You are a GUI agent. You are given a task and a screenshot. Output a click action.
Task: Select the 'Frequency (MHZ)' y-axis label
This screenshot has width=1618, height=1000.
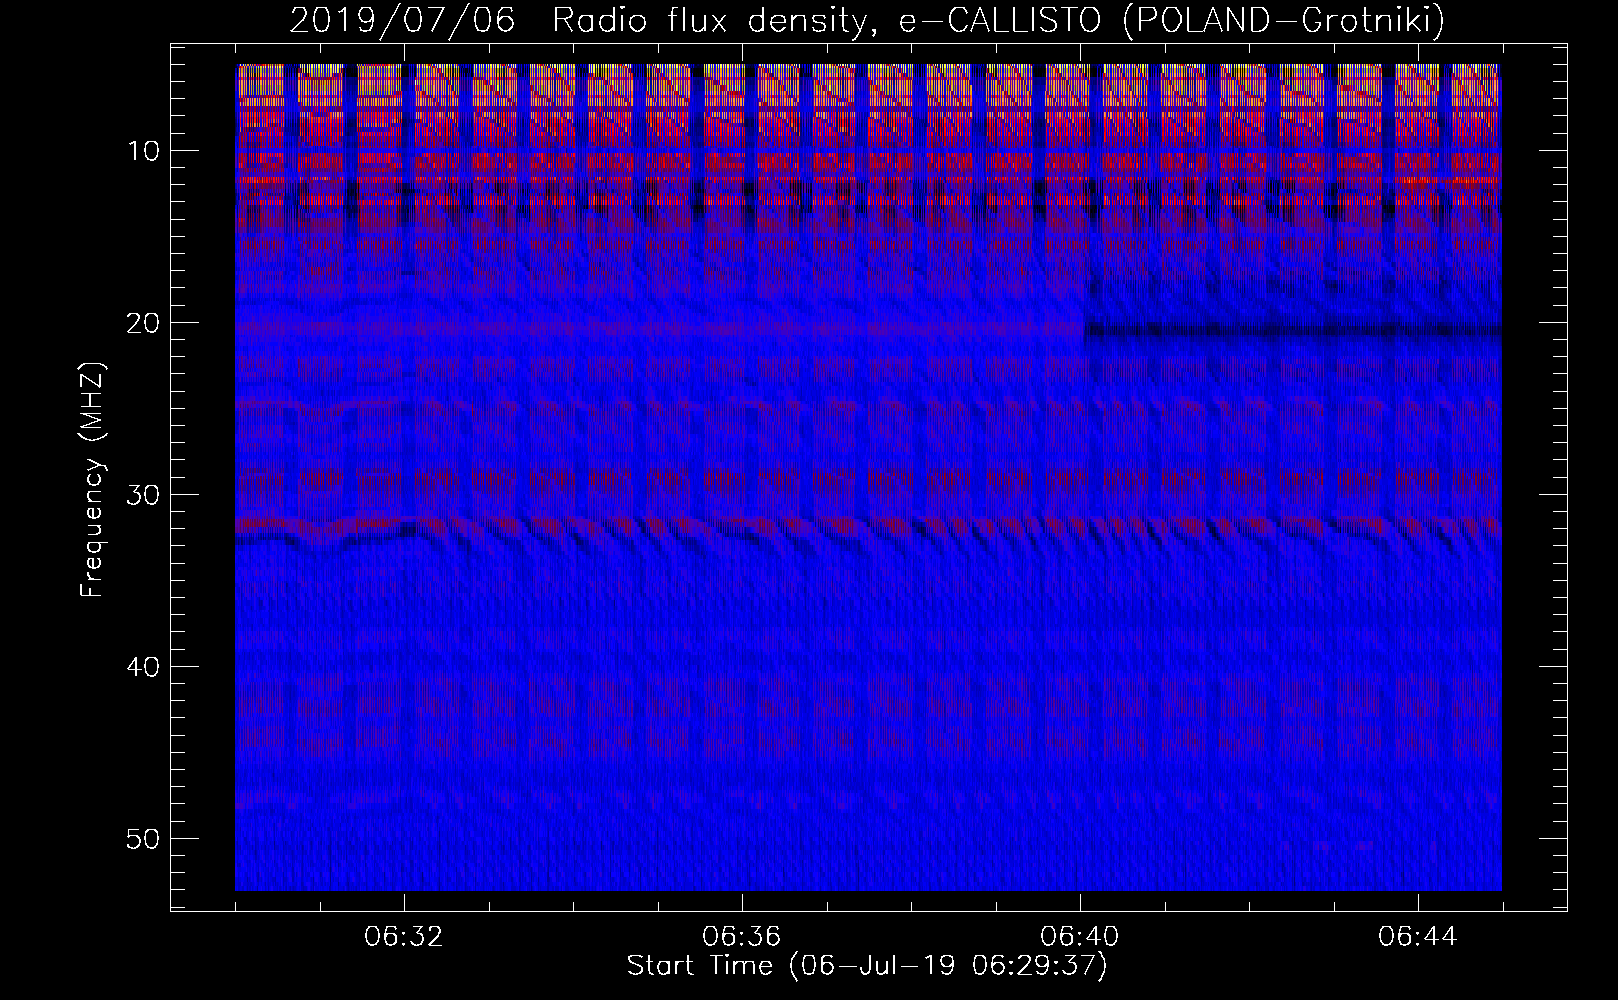pyautogui.click(x=92, y=480)
